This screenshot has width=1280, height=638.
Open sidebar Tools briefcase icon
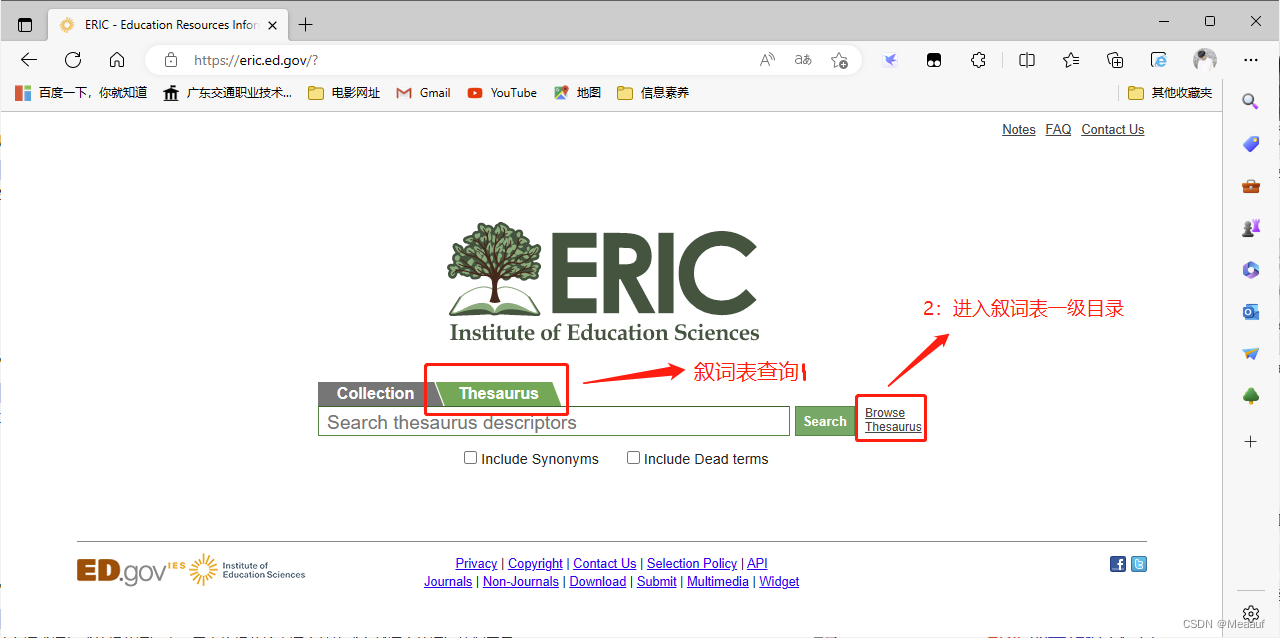pyautogui.click(x=1250, y=186)
